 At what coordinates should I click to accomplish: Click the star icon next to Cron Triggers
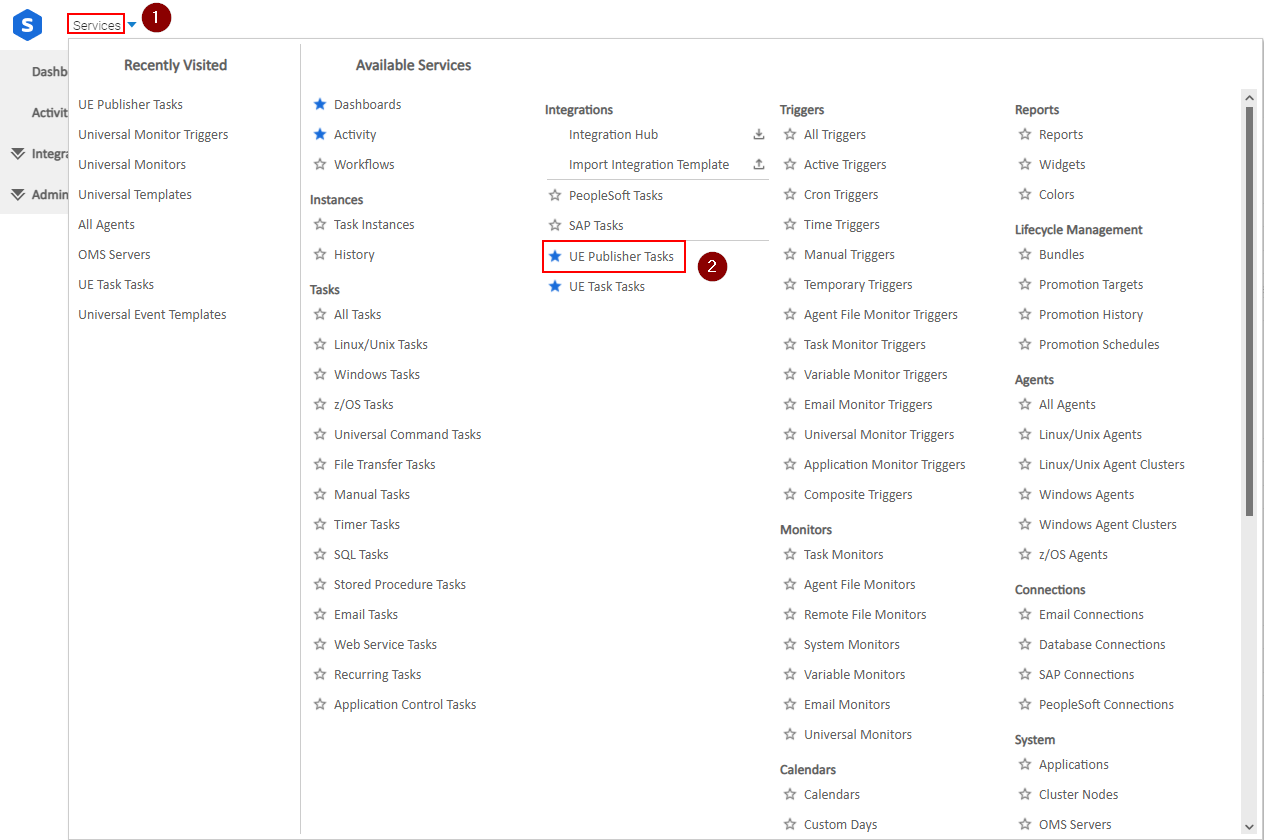pos(790,195)
